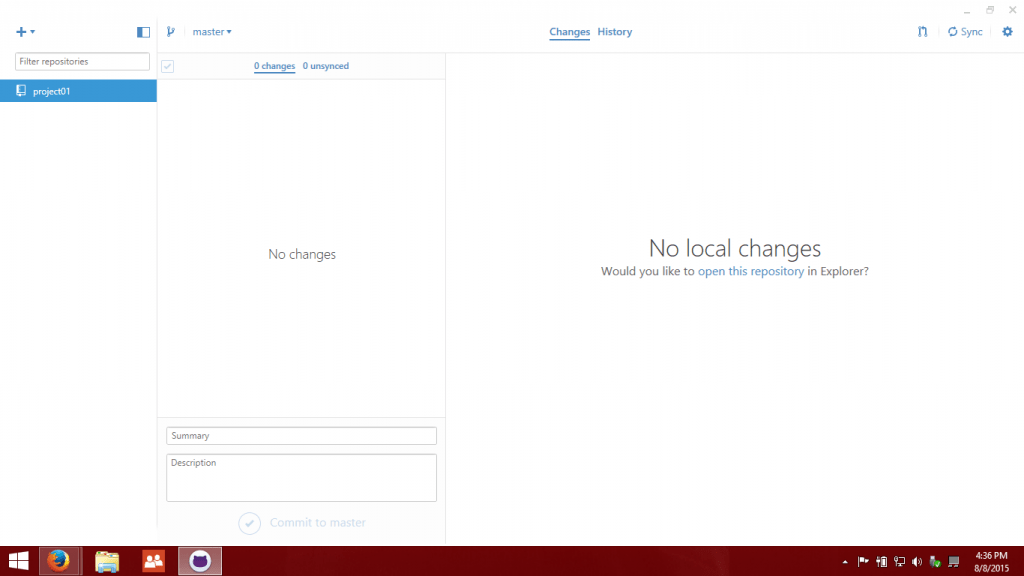Screen dimensions: 1024x576
Task: Show hidden system tray icons
Action: tap(845, 562)
